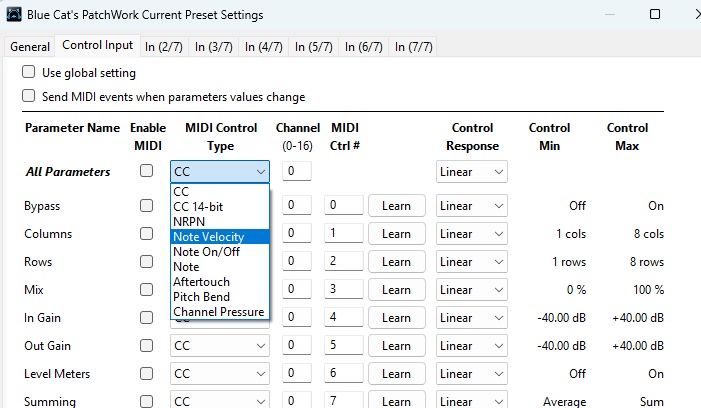This screenshot has height=408, width=701.
Task: Tick the Enable MIDI checkbox for Mix
Action: 147,290
